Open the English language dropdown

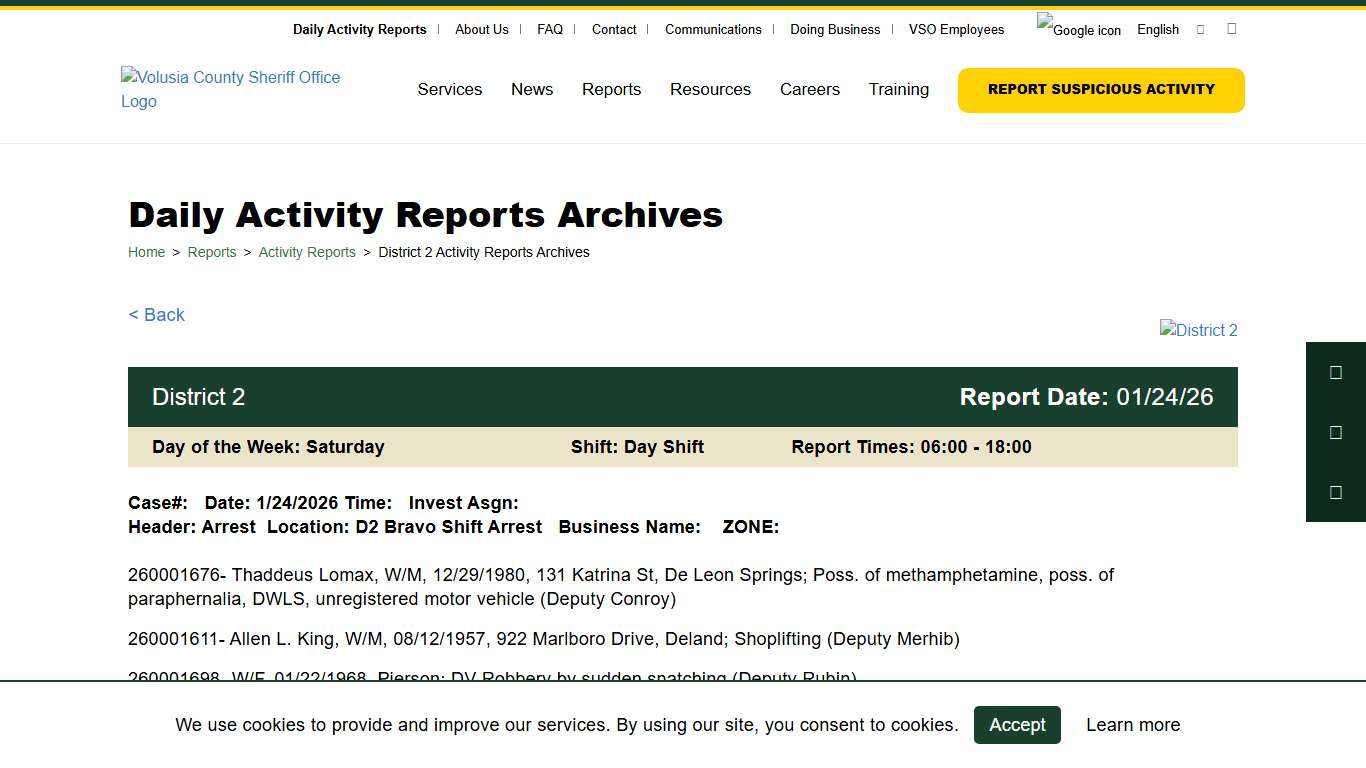(1157, 29)
